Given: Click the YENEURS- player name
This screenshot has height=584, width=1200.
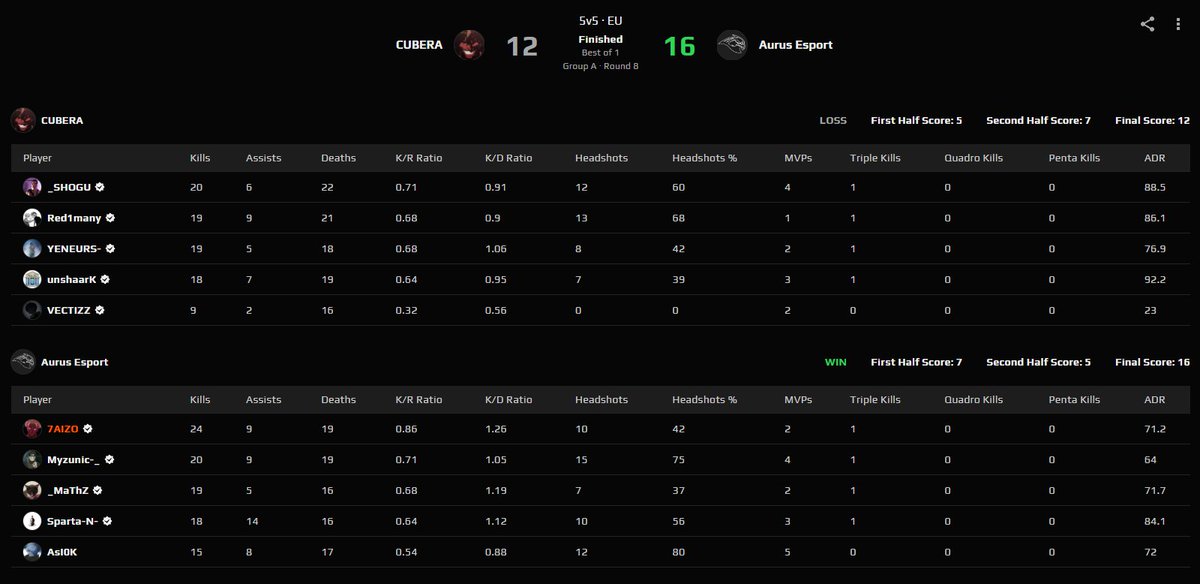Looking at the screenshot, I should coord(75,248).
